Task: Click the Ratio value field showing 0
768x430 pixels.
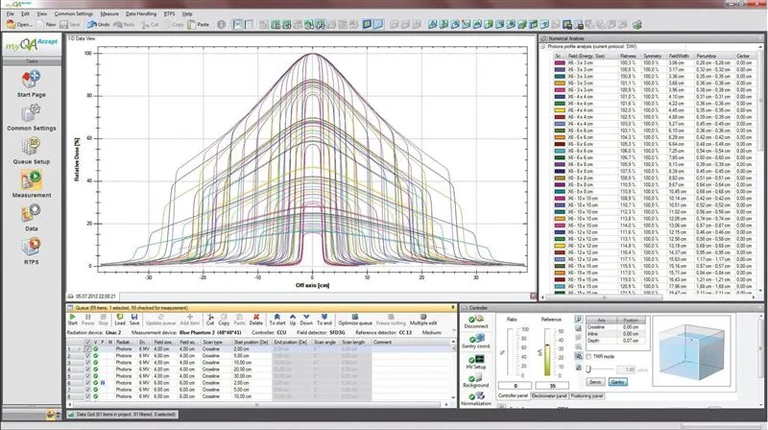Action: pos(515,386)
